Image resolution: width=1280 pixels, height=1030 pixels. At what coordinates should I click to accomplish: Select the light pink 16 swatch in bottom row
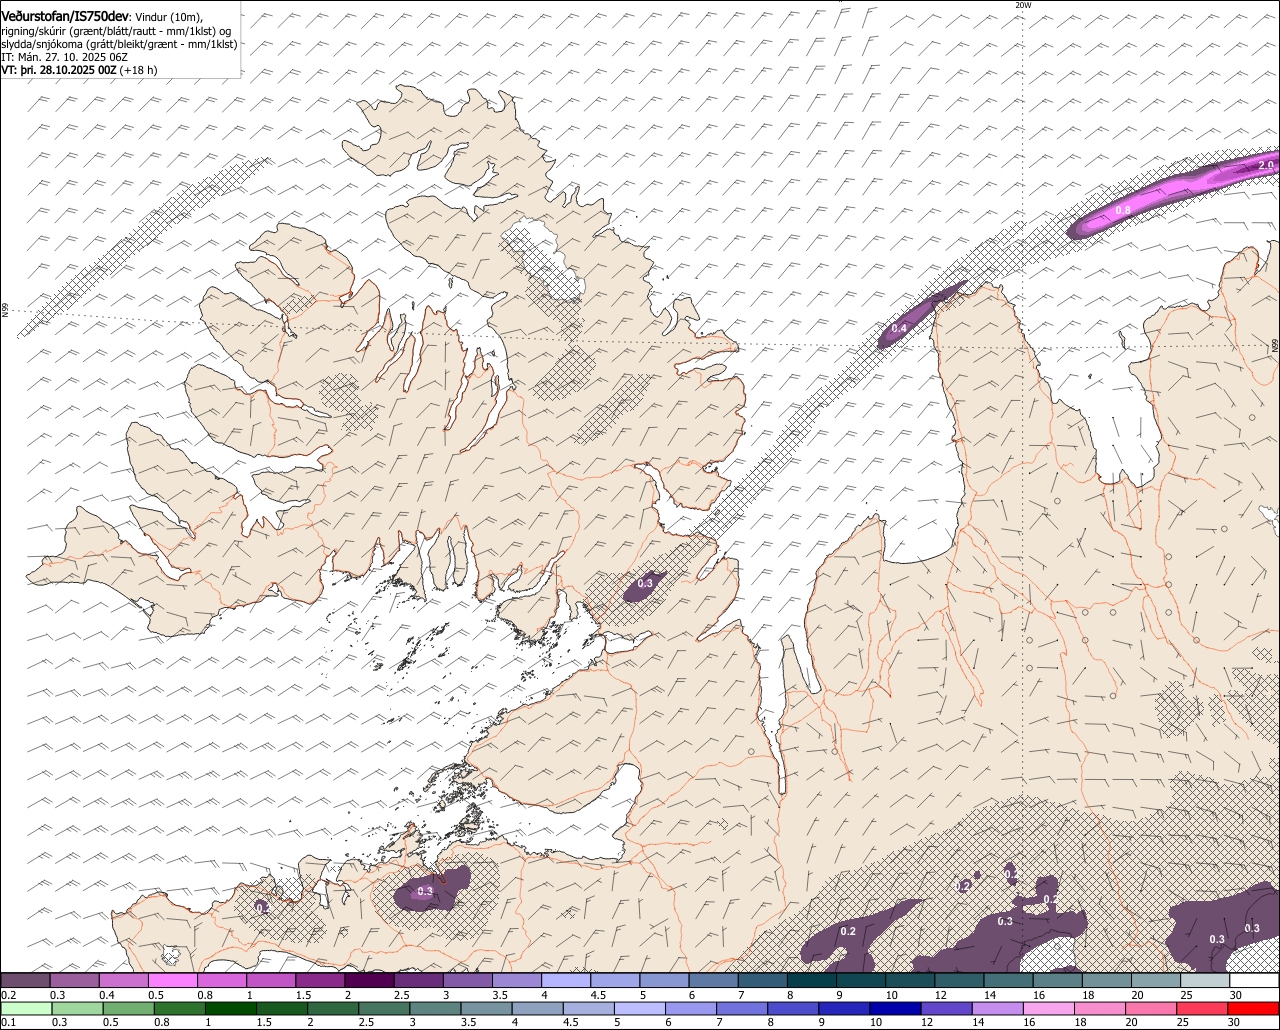(1050, 1009)
